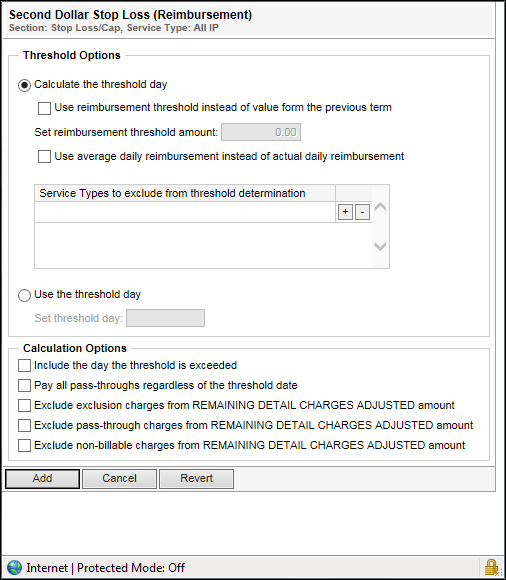Select Calculate the threshold day option
This screenshot has width=506, height=580.
pyautogui.click(x=24, y=85)
